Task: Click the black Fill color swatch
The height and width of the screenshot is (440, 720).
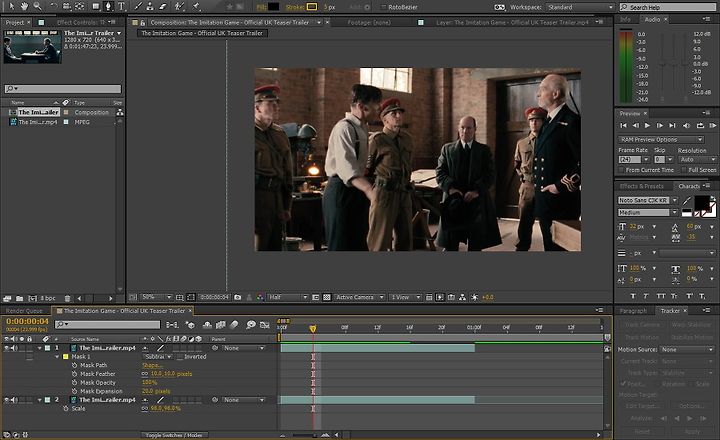Action: pos(274,7)
